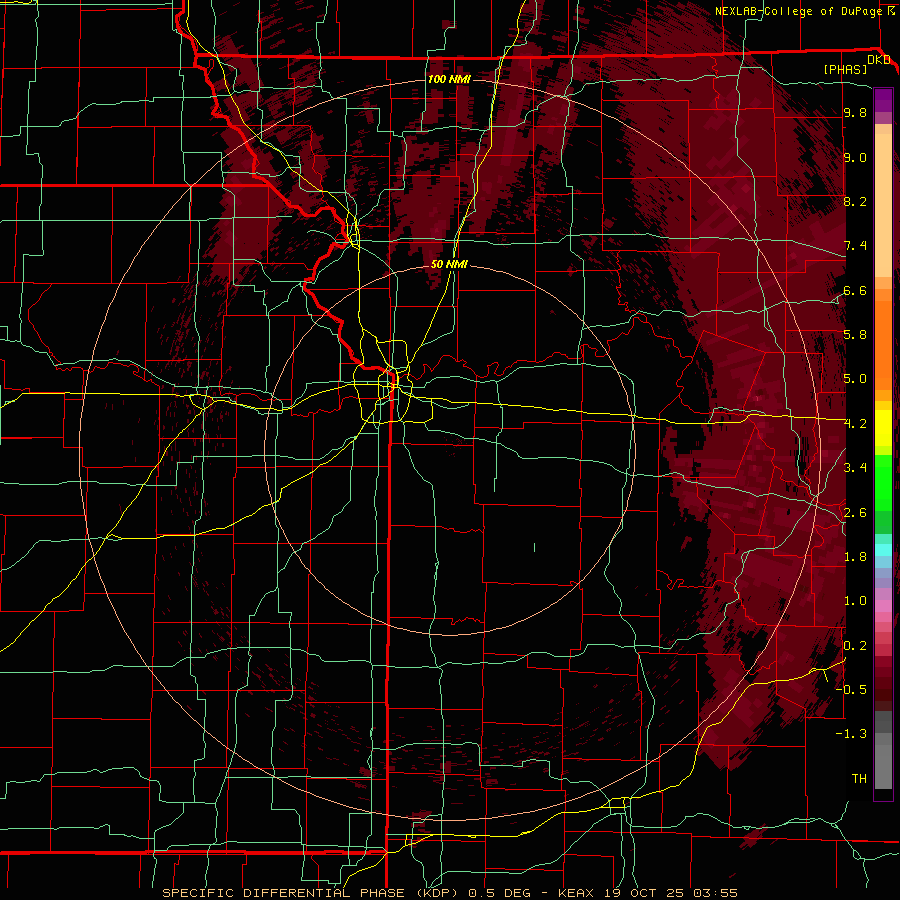Image resolution: width=900 pixels, height=900 pixels.
Task: Click the 50 NMI range ring label
Action: point(449,264)
